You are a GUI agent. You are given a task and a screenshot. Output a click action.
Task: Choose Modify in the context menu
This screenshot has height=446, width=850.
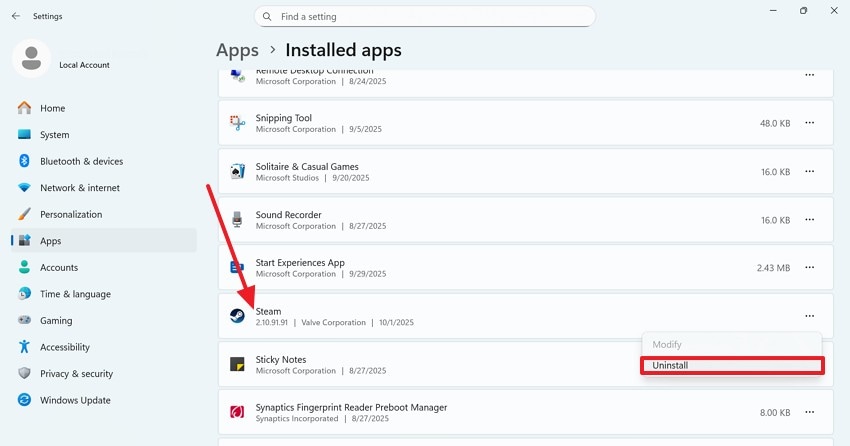pos(667,344)
